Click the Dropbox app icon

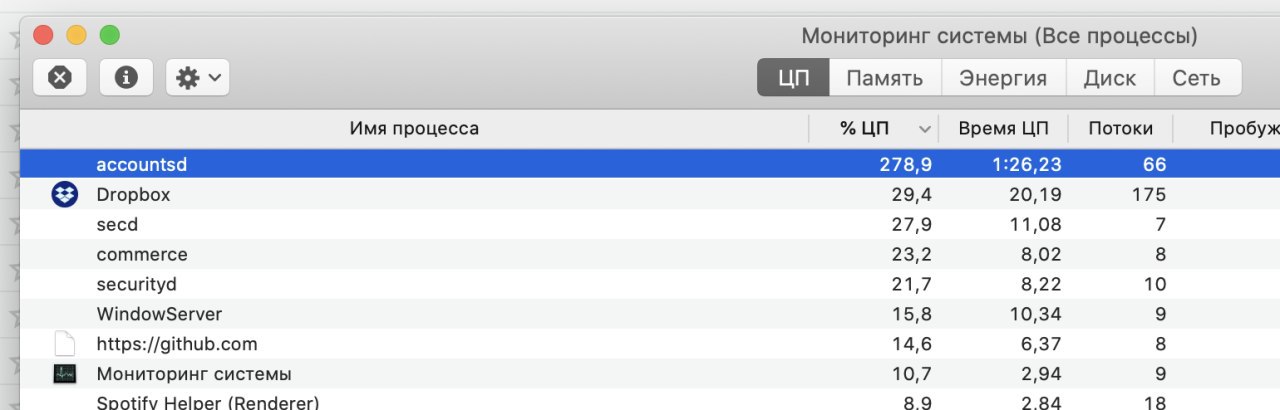(x=64, y=195)
